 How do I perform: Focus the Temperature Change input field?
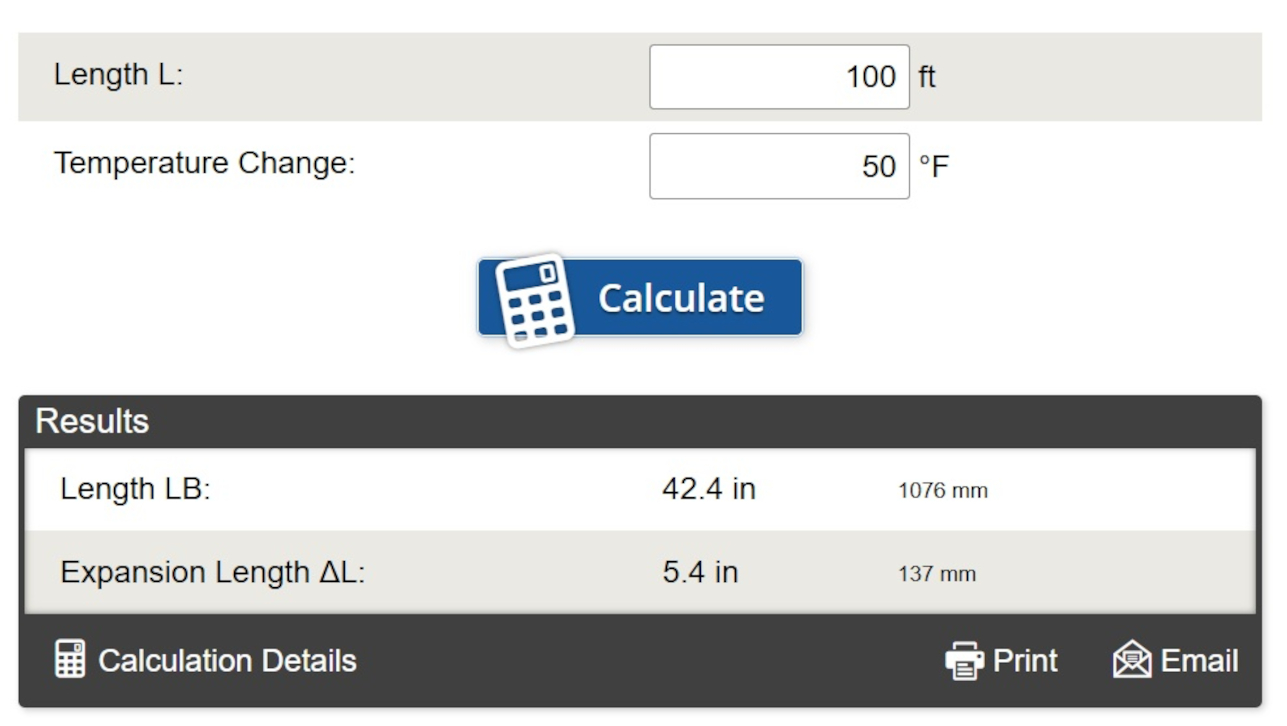[779, 166]
